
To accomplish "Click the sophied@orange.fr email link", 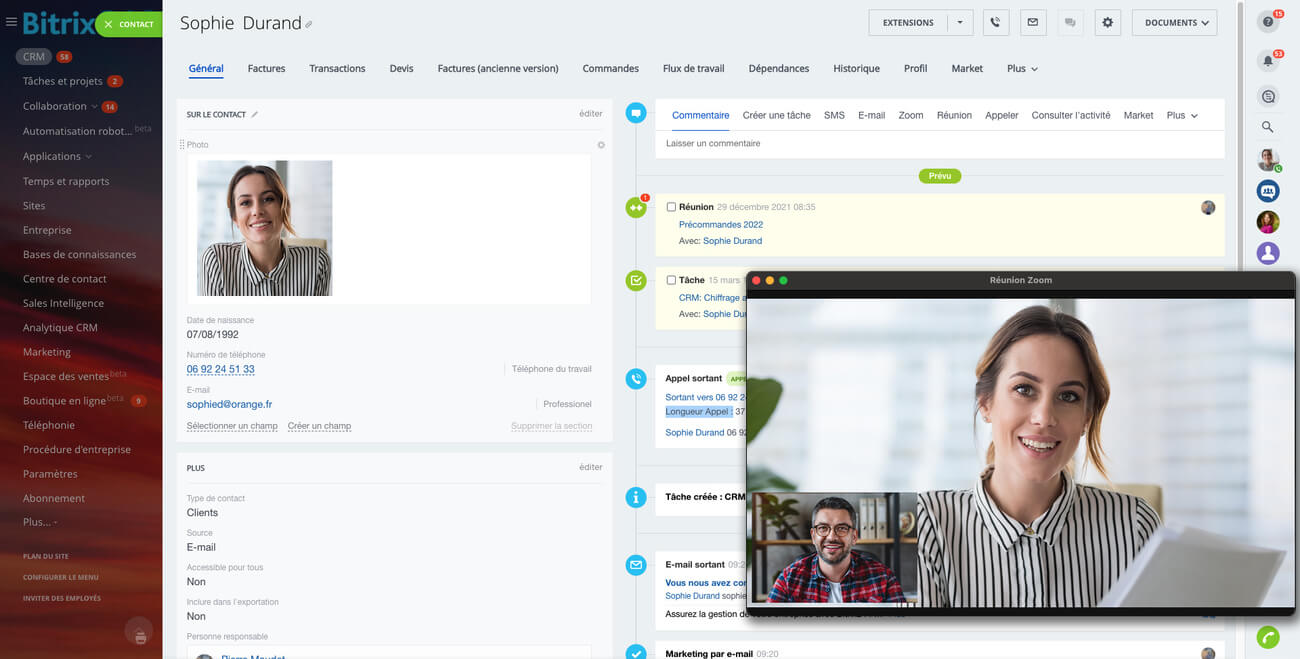I will [229, 405].
